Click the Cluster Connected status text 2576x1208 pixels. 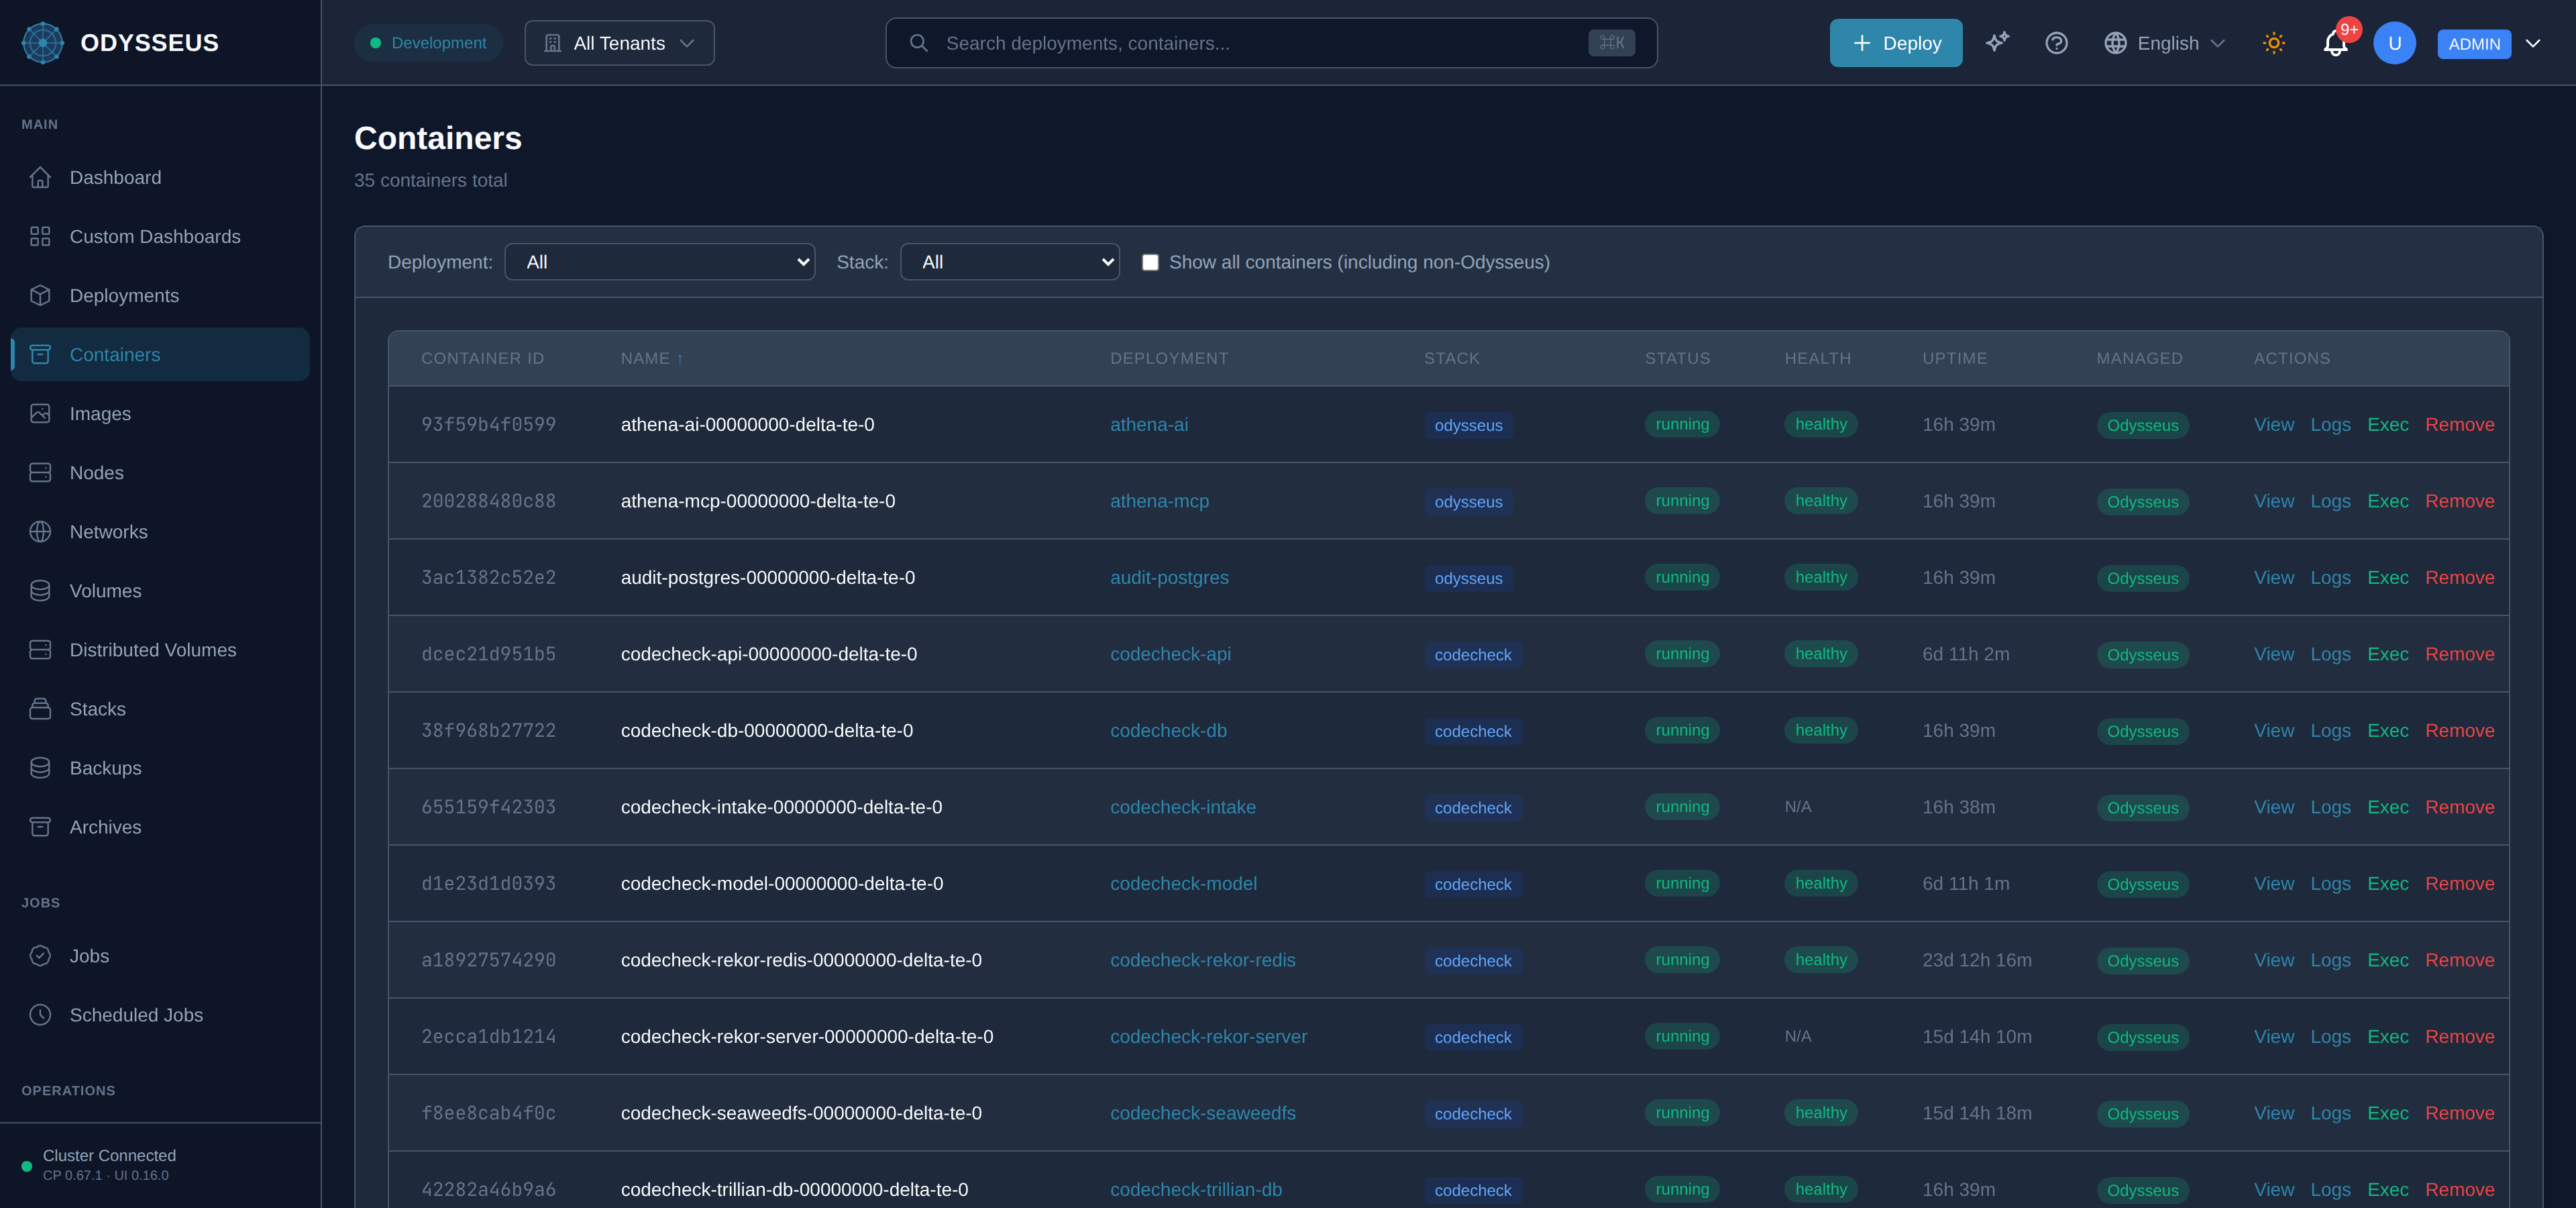click(x=109, y=1155)
